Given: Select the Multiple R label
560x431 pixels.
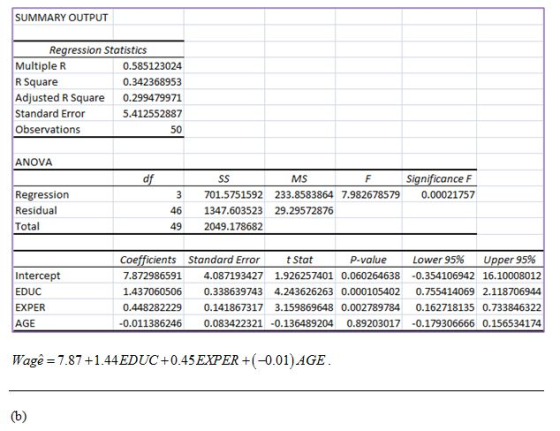Looking at the screenshot, I should tap(41, 66).
